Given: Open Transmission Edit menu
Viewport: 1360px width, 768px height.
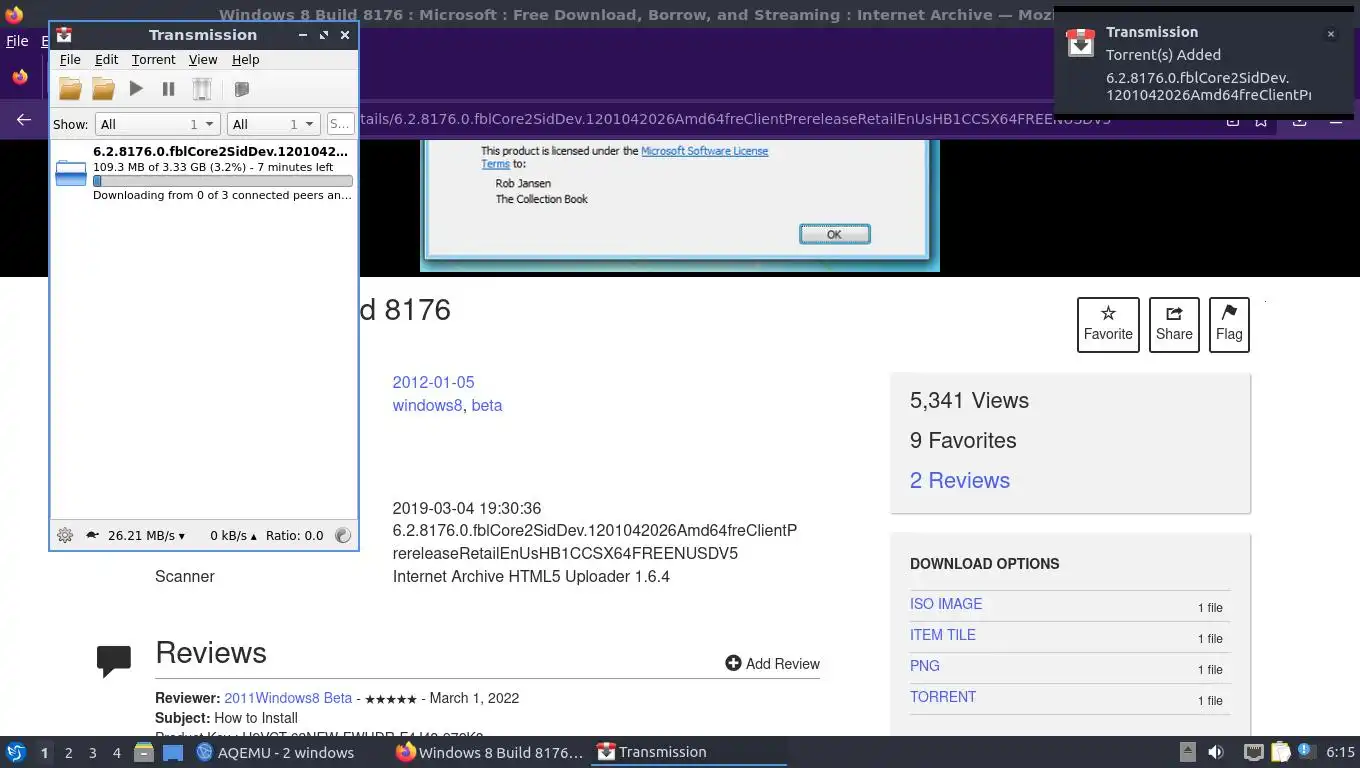Looking at the screenshot, I should tap(106, 60).
